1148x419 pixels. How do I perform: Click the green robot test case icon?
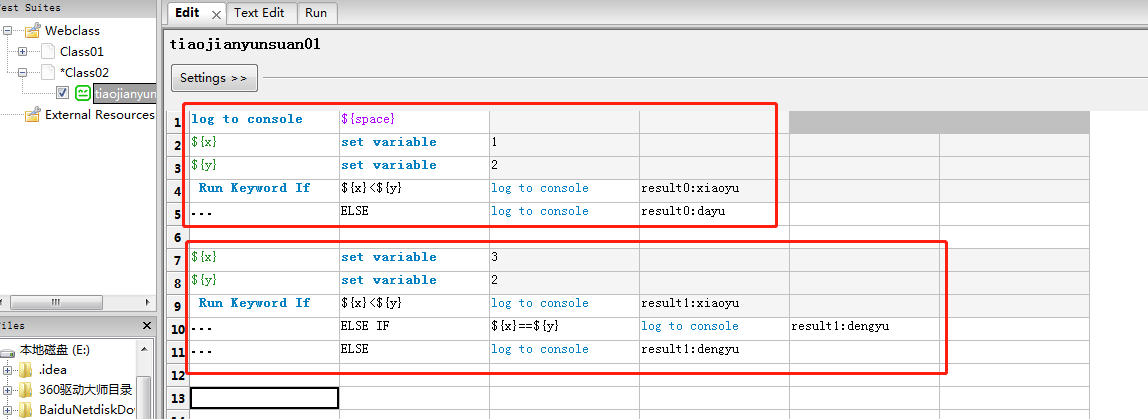click(x=83, y=93)
